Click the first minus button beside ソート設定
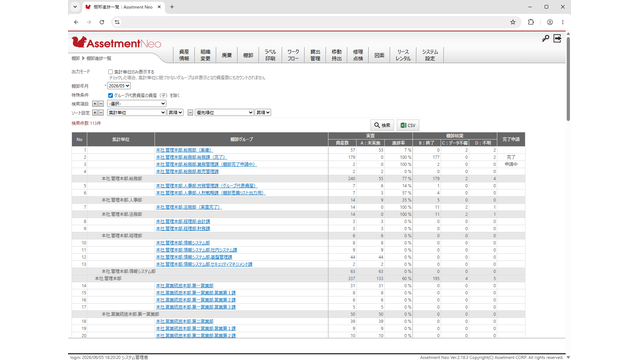 [x=100, y=113]
